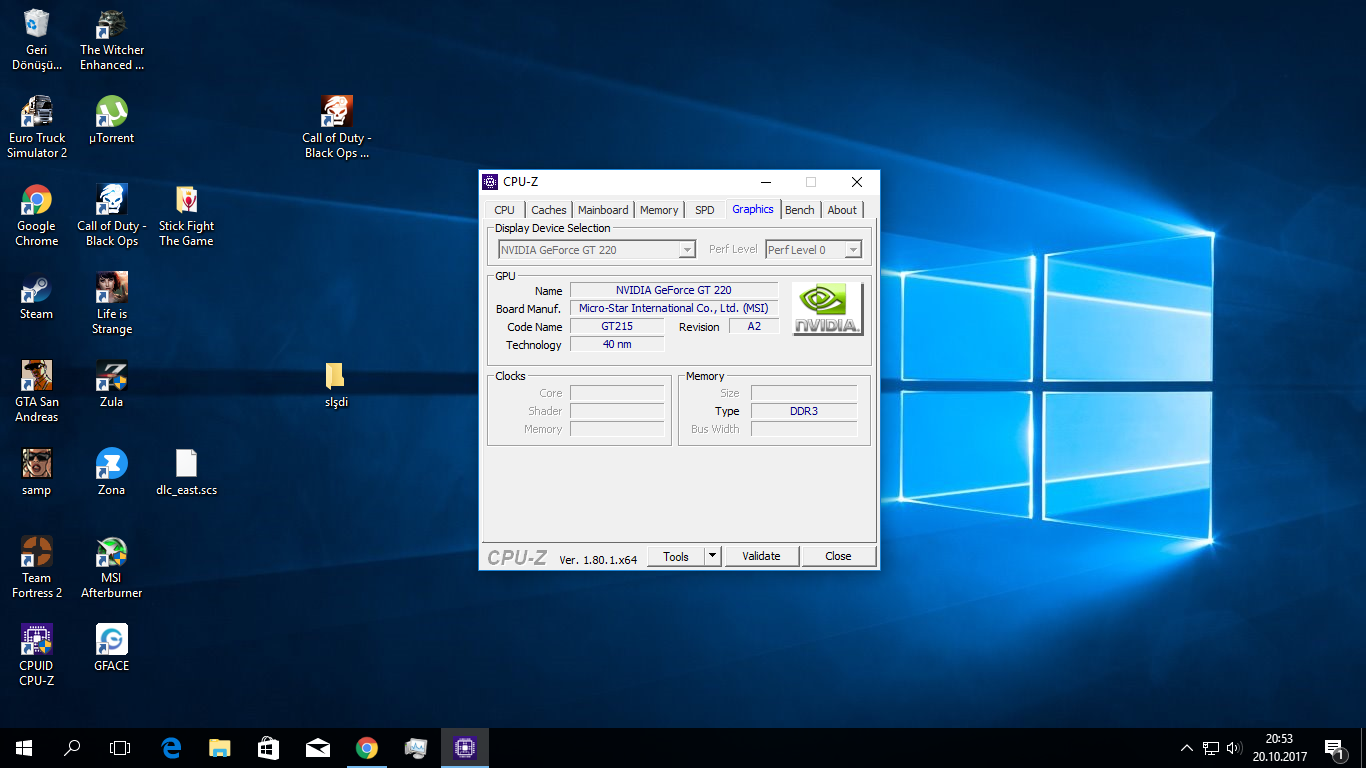Switch to the Caches tab

(549, 210)
